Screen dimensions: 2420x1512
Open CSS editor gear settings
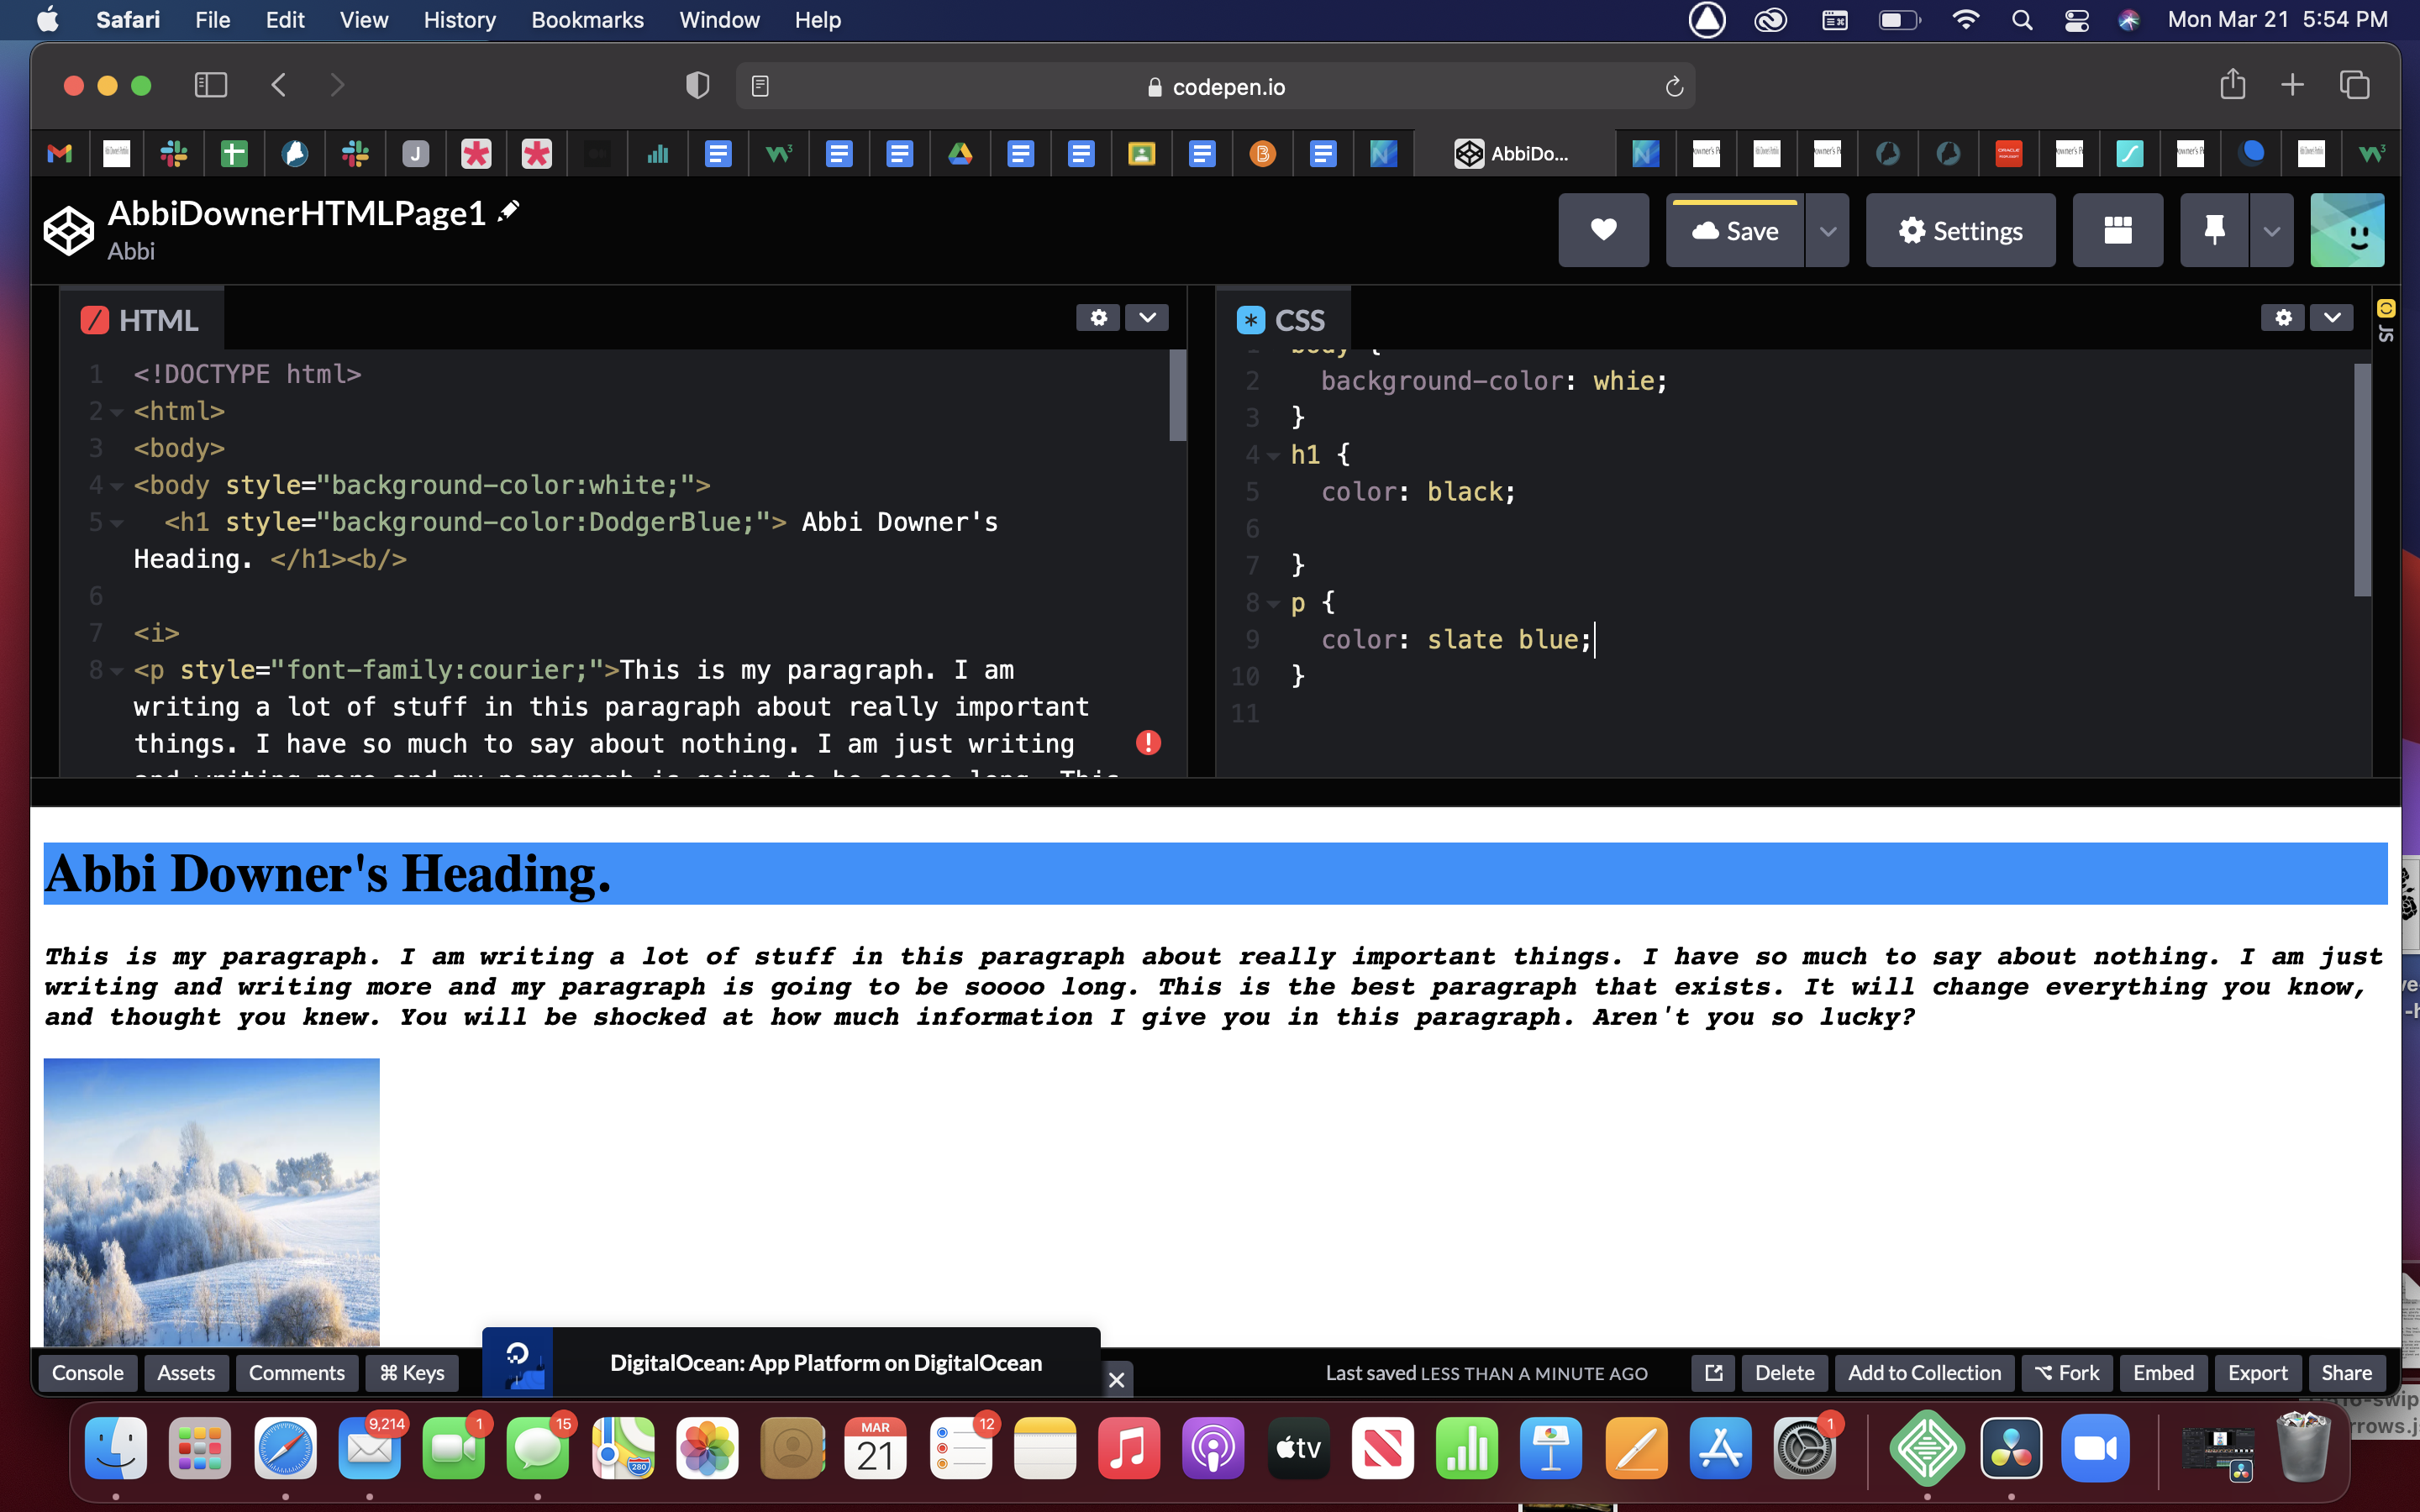(2283, 318)
